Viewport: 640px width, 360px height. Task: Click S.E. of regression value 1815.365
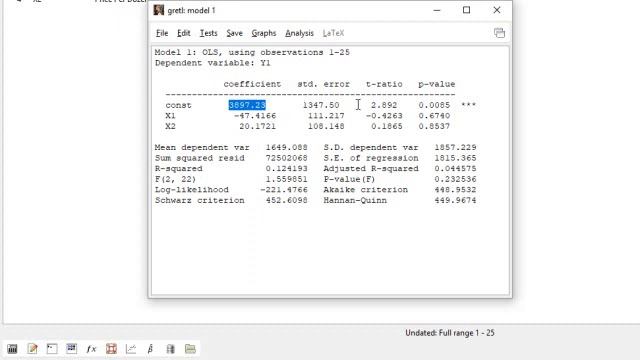click(x=455, y=158)
